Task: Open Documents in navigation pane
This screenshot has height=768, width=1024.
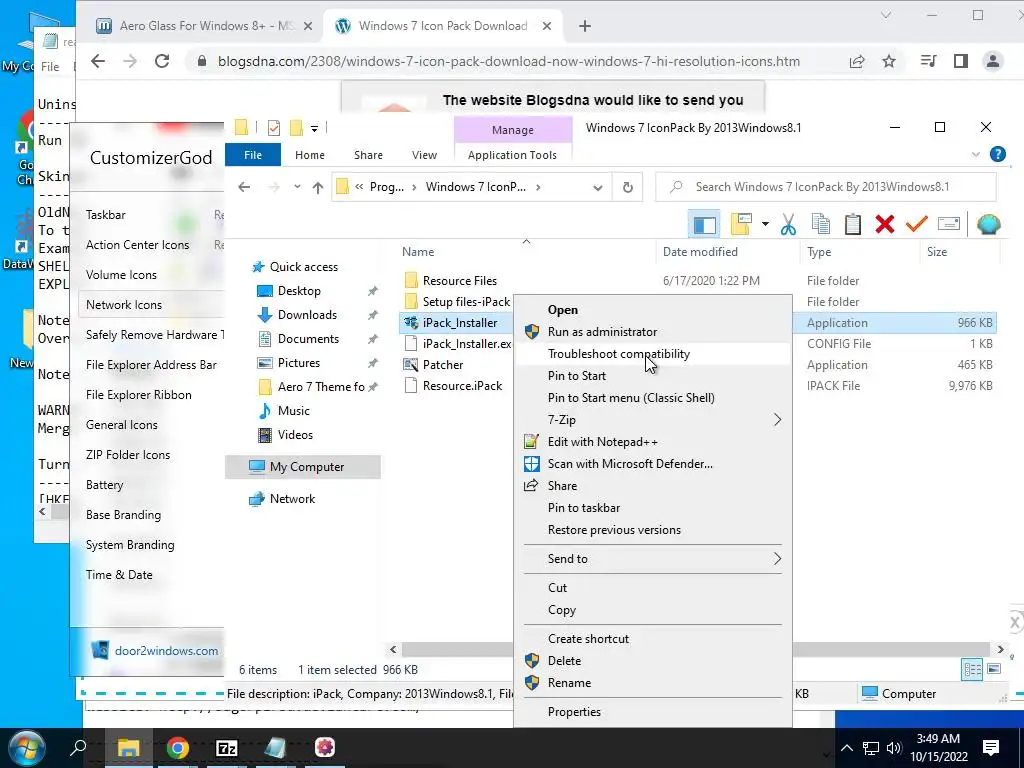Action: pyautogui.click(x=308, y=339)
